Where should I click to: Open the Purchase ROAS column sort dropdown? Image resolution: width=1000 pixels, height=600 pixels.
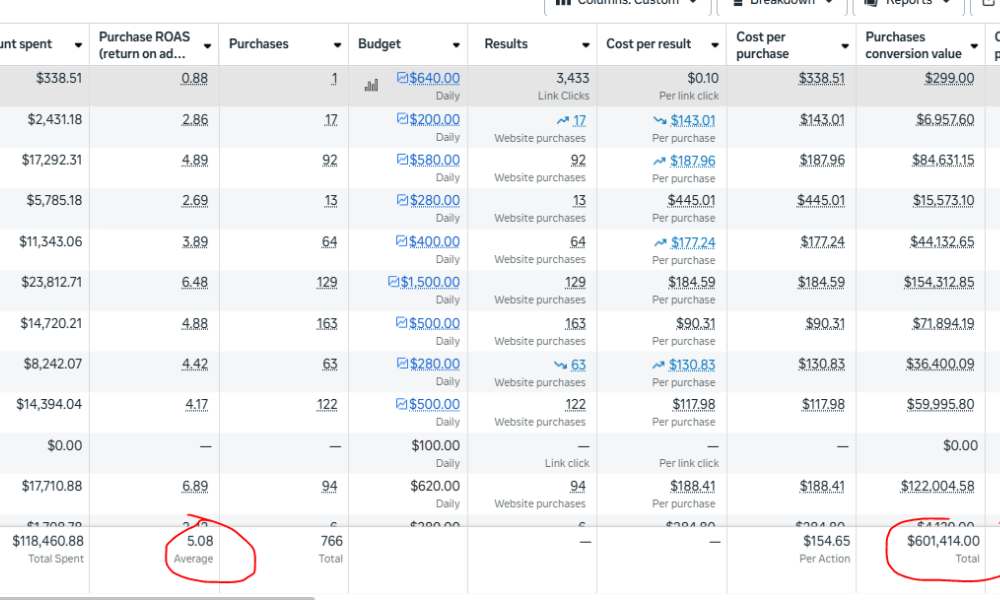pos(207,46)
